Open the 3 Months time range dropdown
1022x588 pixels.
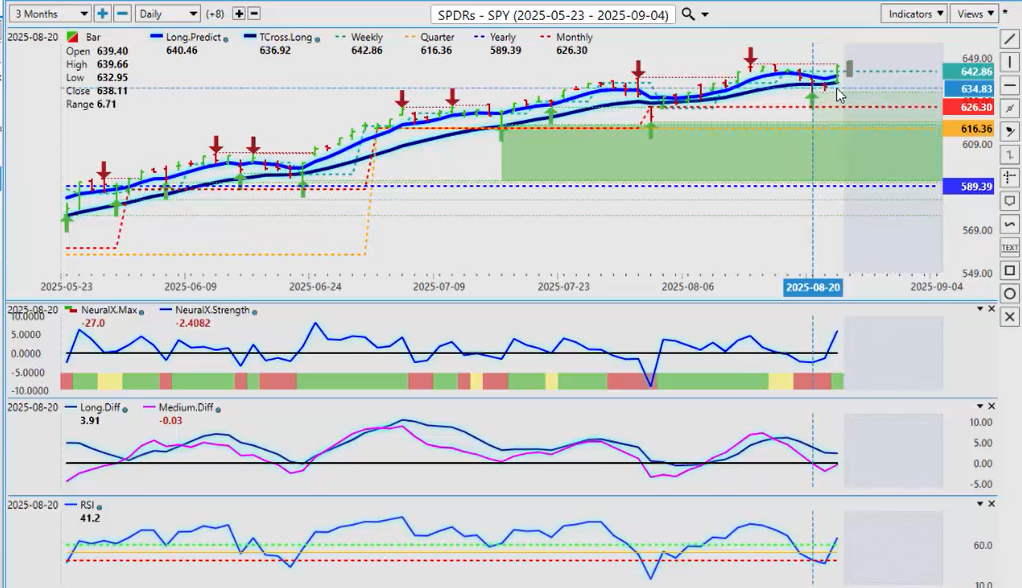[x=48, y=14]
